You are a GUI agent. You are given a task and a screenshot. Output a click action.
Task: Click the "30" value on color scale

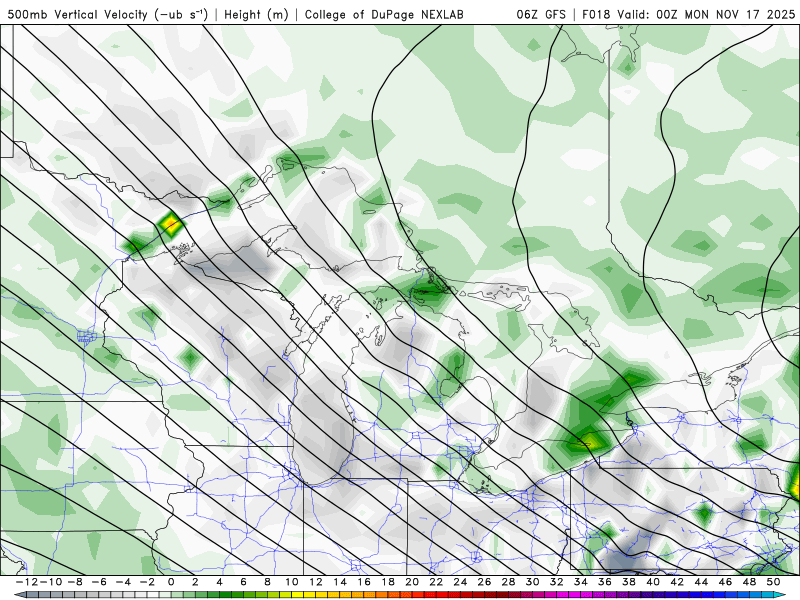pos(532,582)
